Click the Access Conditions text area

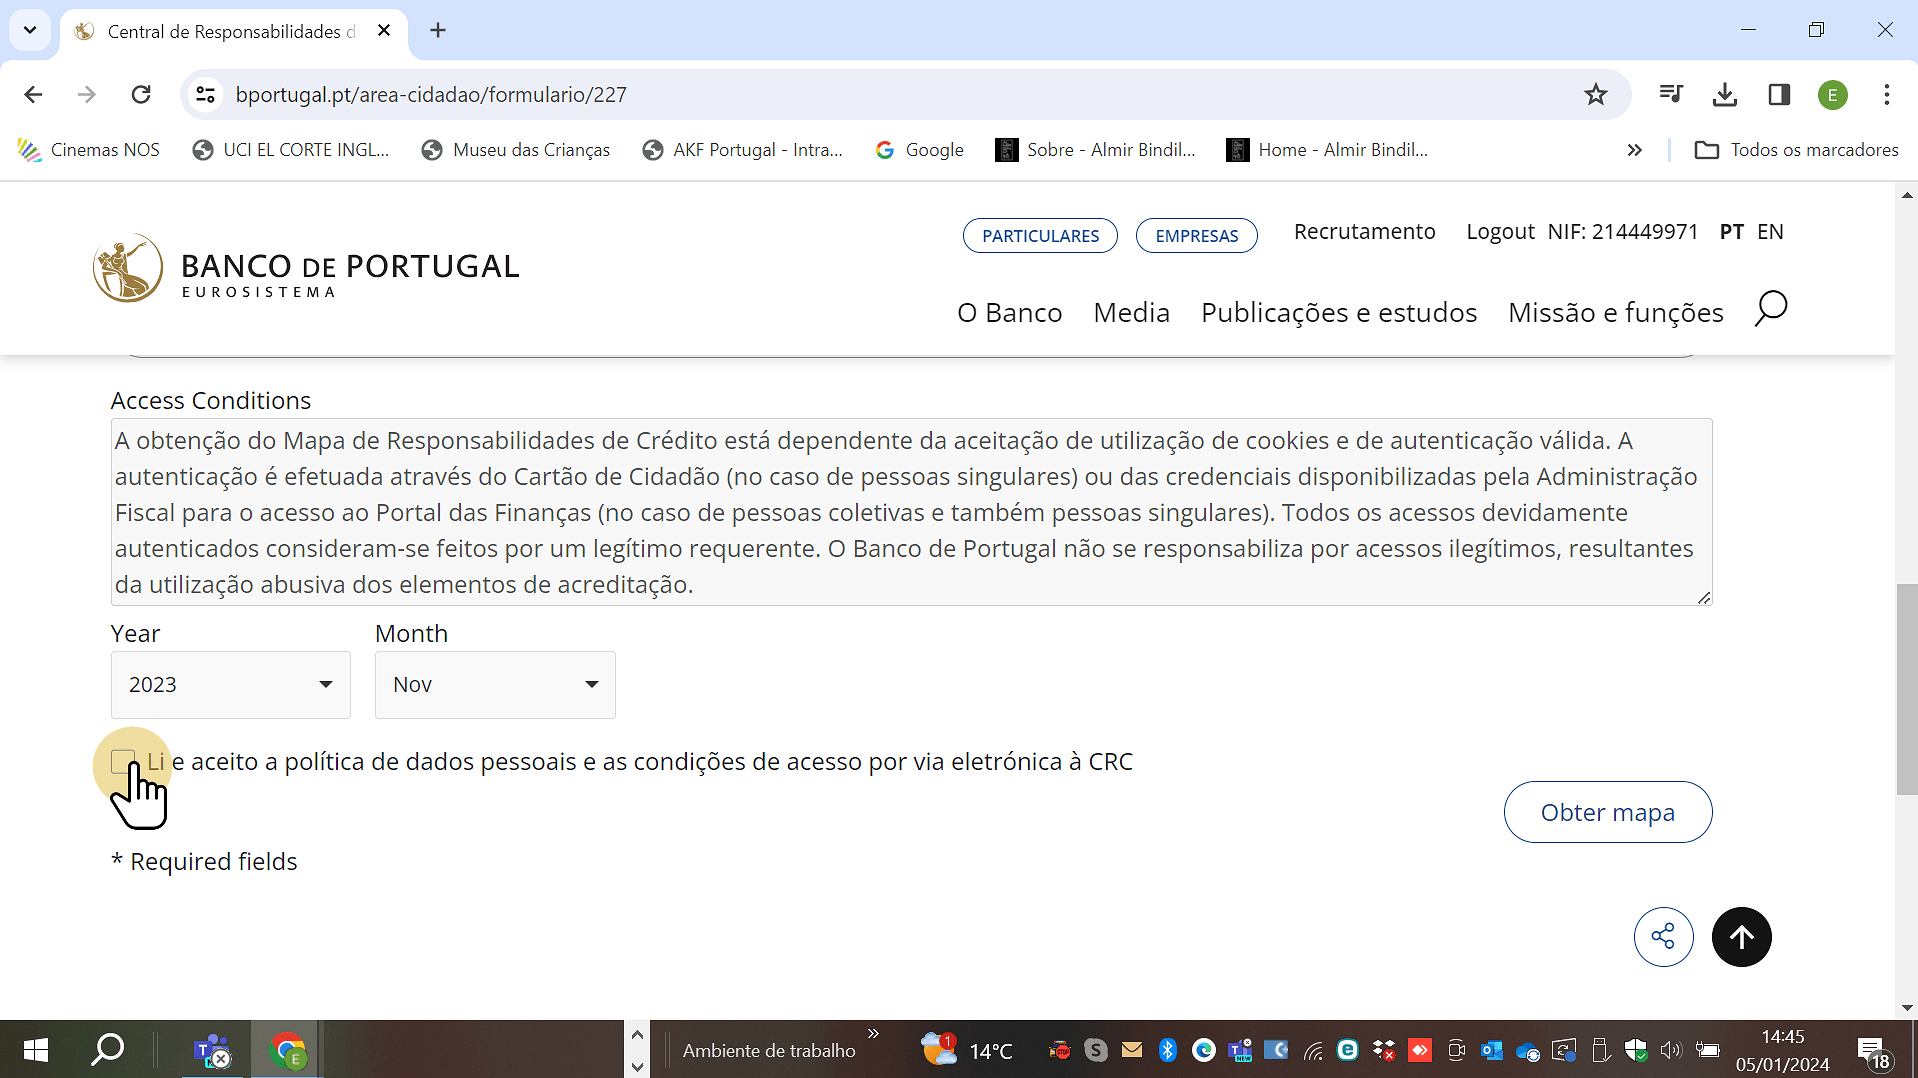[910, 512]
